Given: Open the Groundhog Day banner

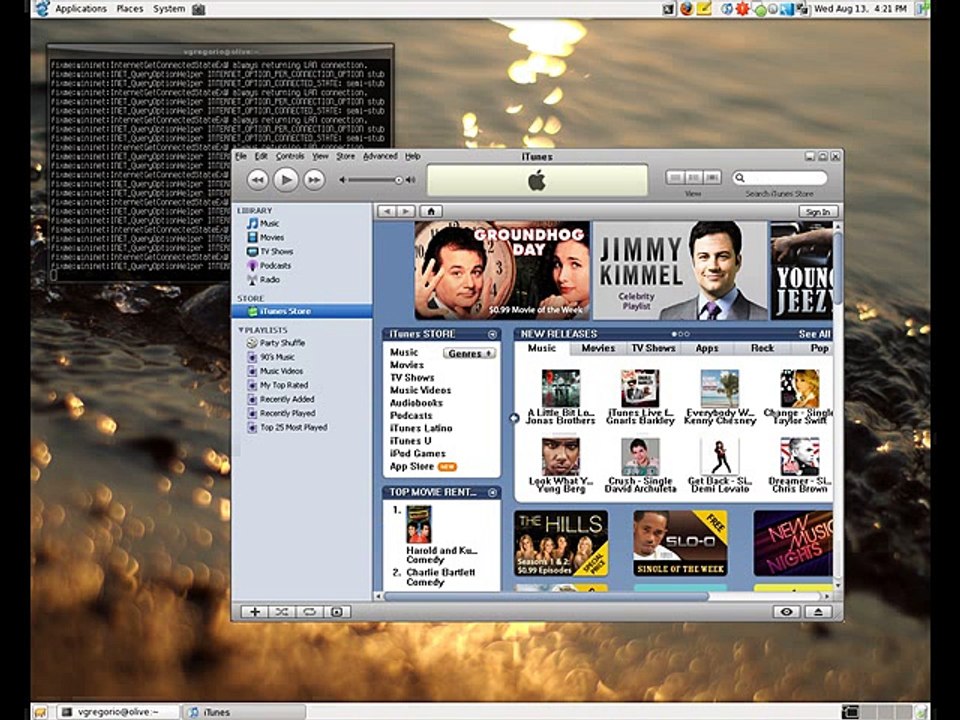Looking at the screenshot, I should pyautogui.click(x=502, y=271).
